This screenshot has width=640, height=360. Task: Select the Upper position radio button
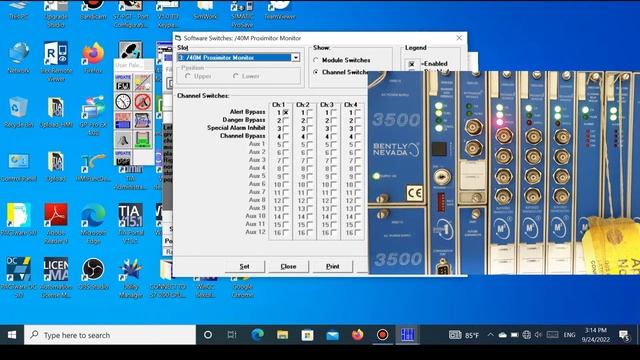(188, 76)
